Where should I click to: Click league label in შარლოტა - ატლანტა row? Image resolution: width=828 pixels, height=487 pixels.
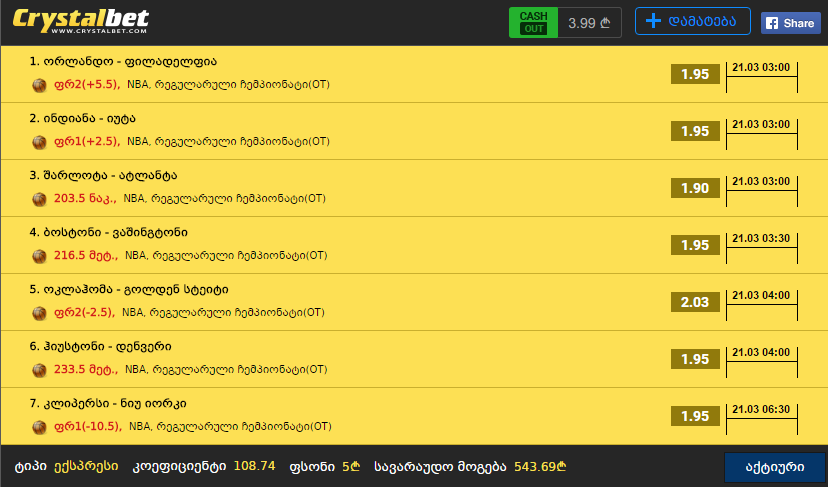click(x=224, y=199)
